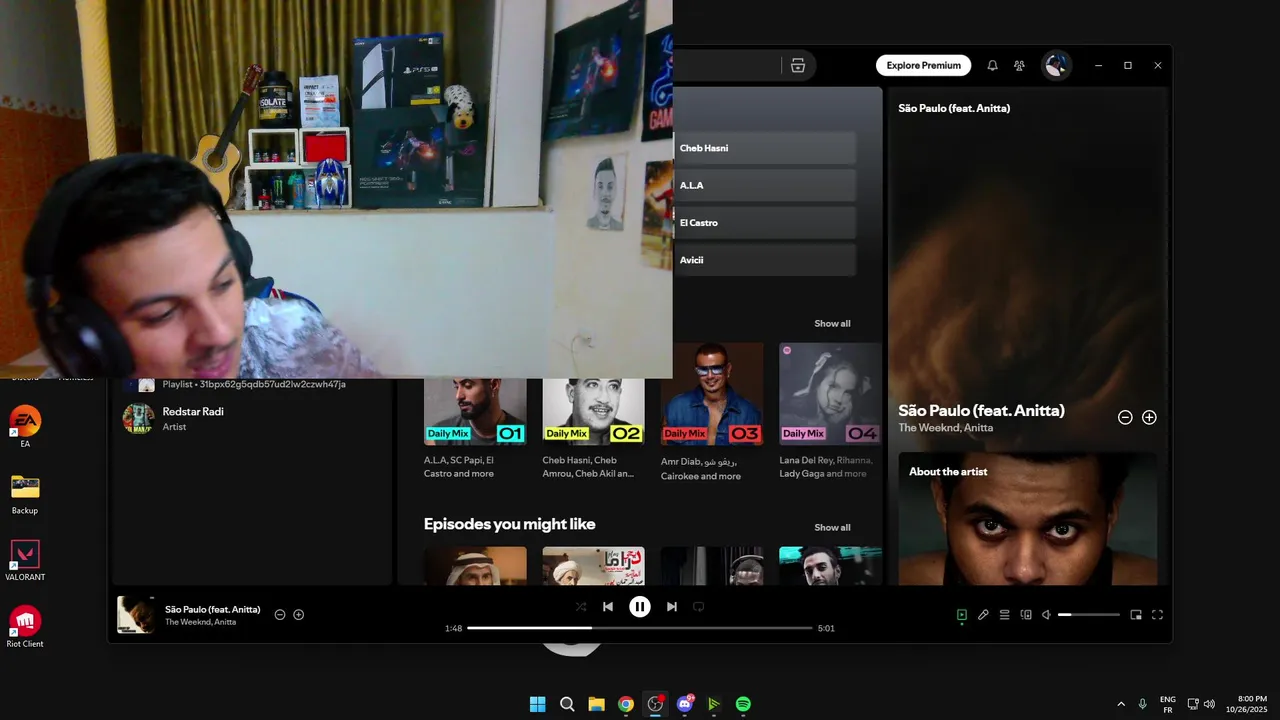
Task: Switch to OBS Studio in the taskbar
Action: coord(655,704)
